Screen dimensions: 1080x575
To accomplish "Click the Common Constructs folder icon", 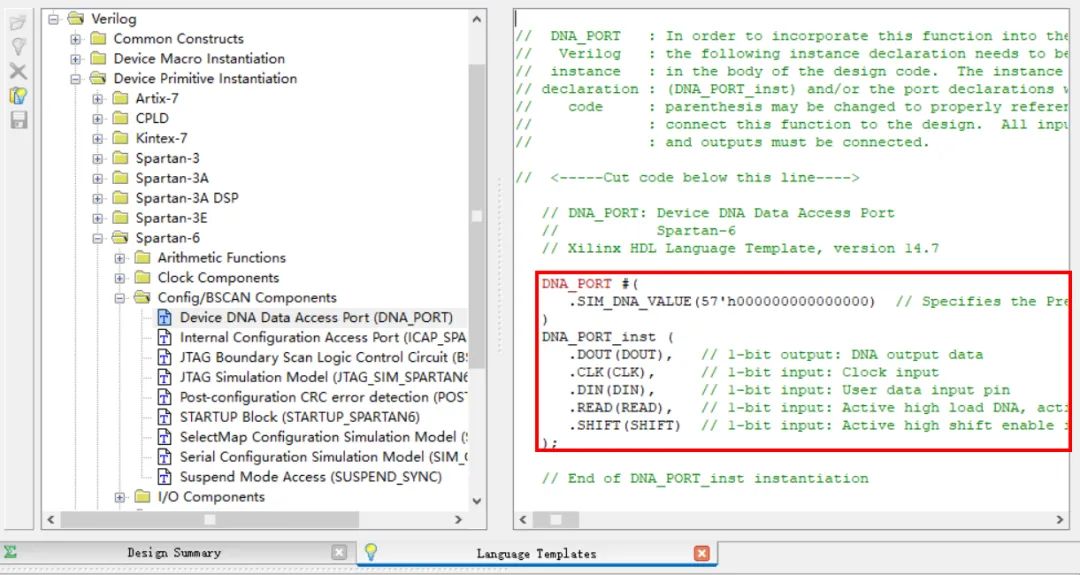I will click(x=98, y=39).
